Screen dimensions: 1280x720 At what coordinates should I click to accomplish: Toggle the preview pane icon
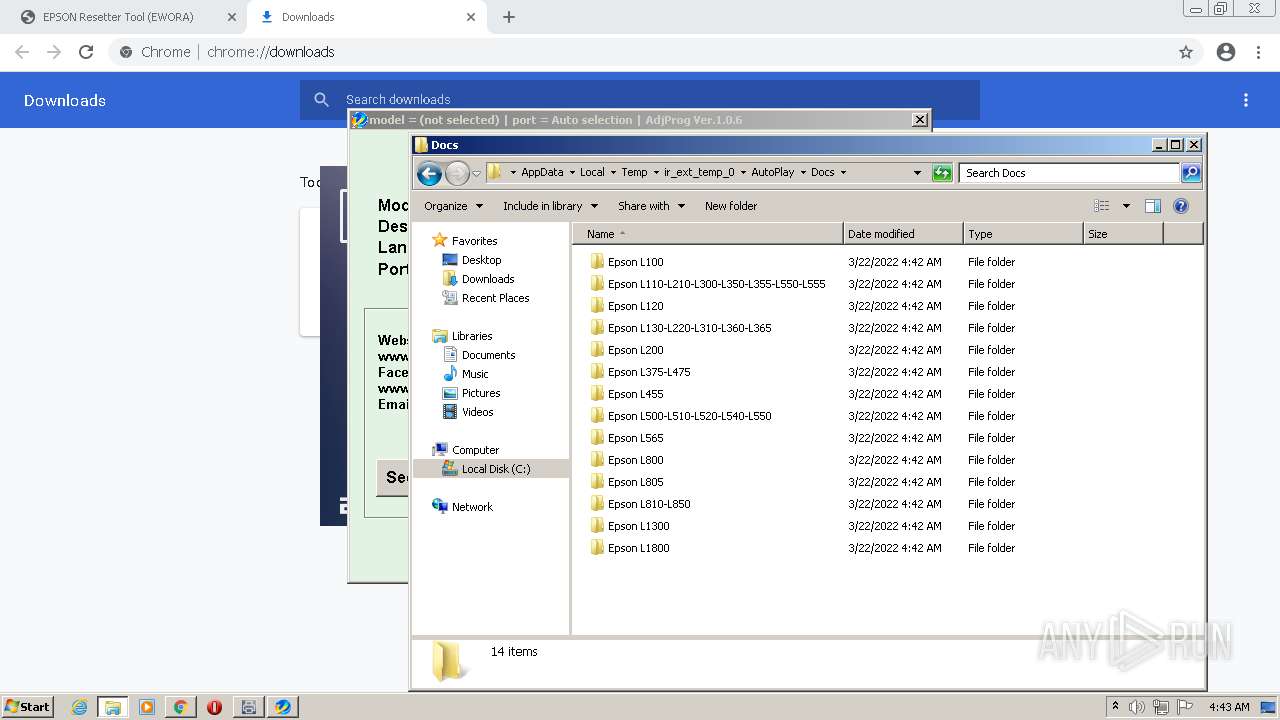pos(1152,206)
